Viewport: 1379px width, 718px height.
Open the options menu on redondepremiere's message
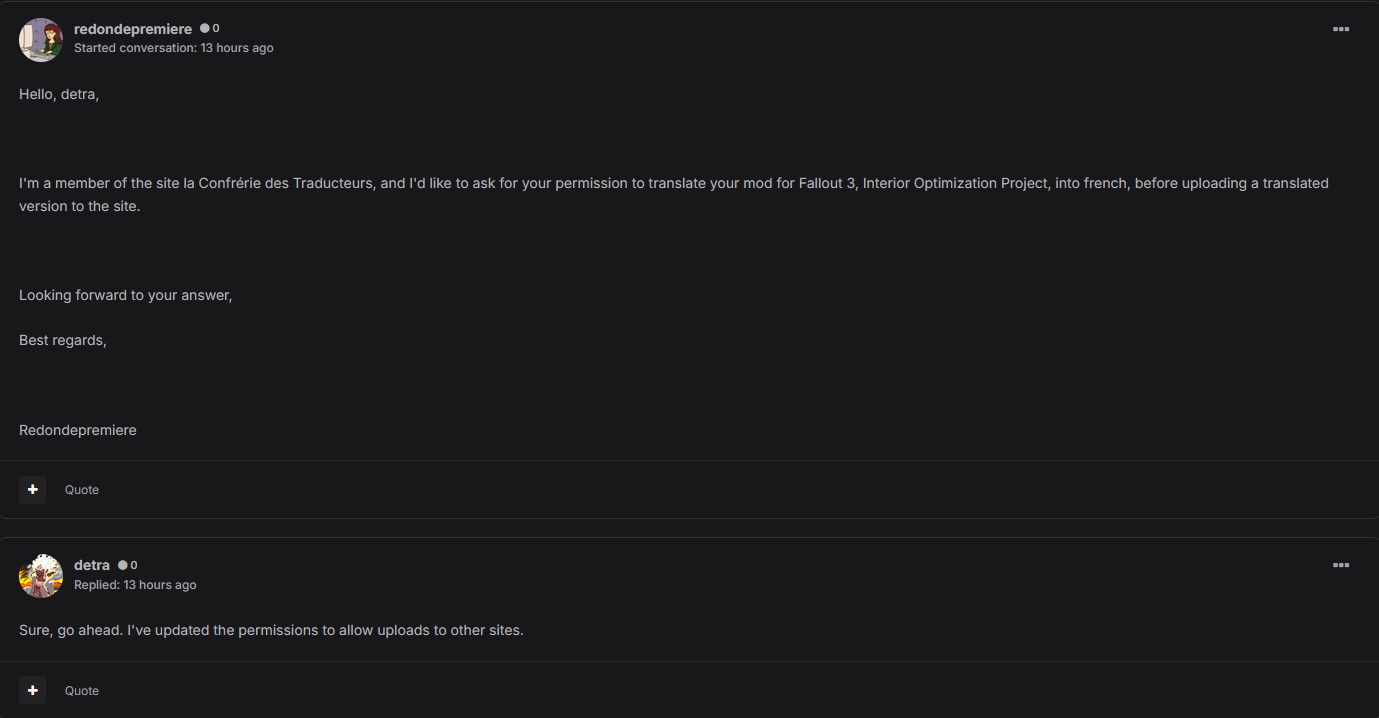(x=1341, y=29)
